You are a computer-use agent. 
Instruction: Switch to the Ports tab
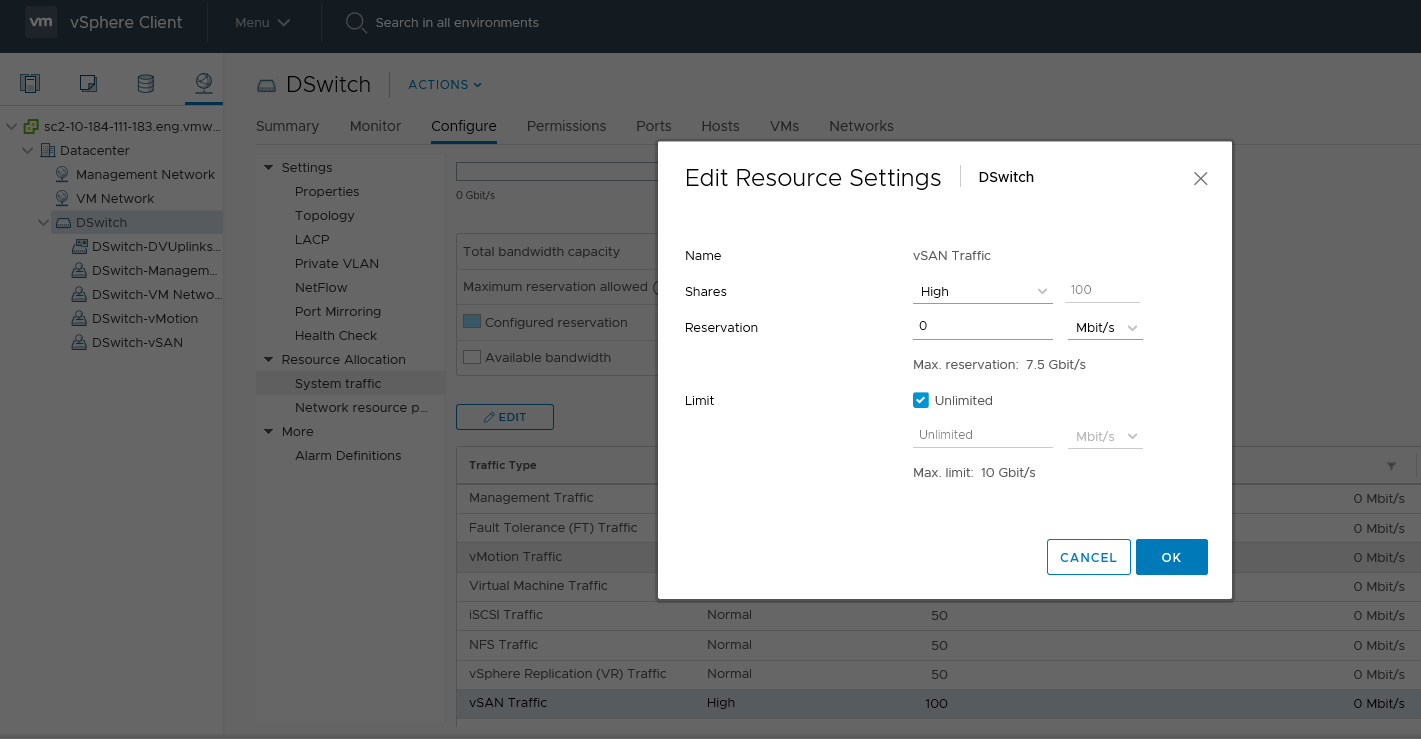654,126
